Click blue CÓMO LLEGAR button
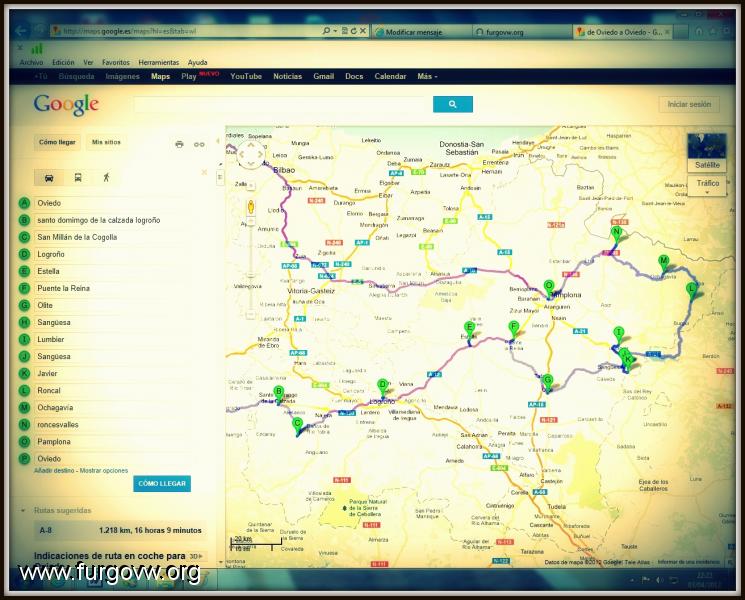745x600 pixels. [162, 484]
